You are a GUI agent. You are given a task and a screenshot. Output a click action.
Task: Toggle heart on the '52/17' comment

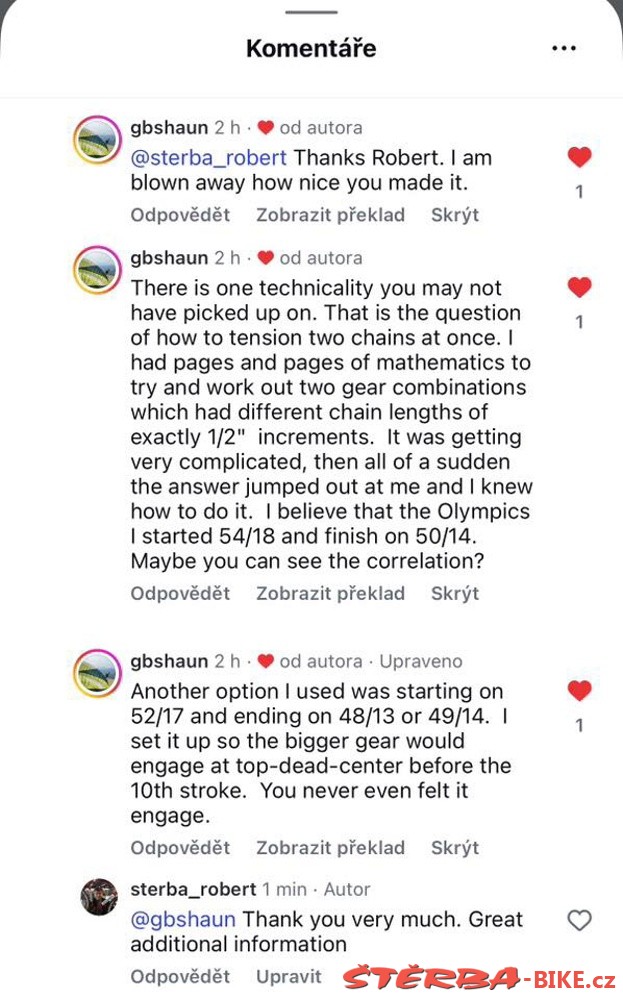click(579, 690)
